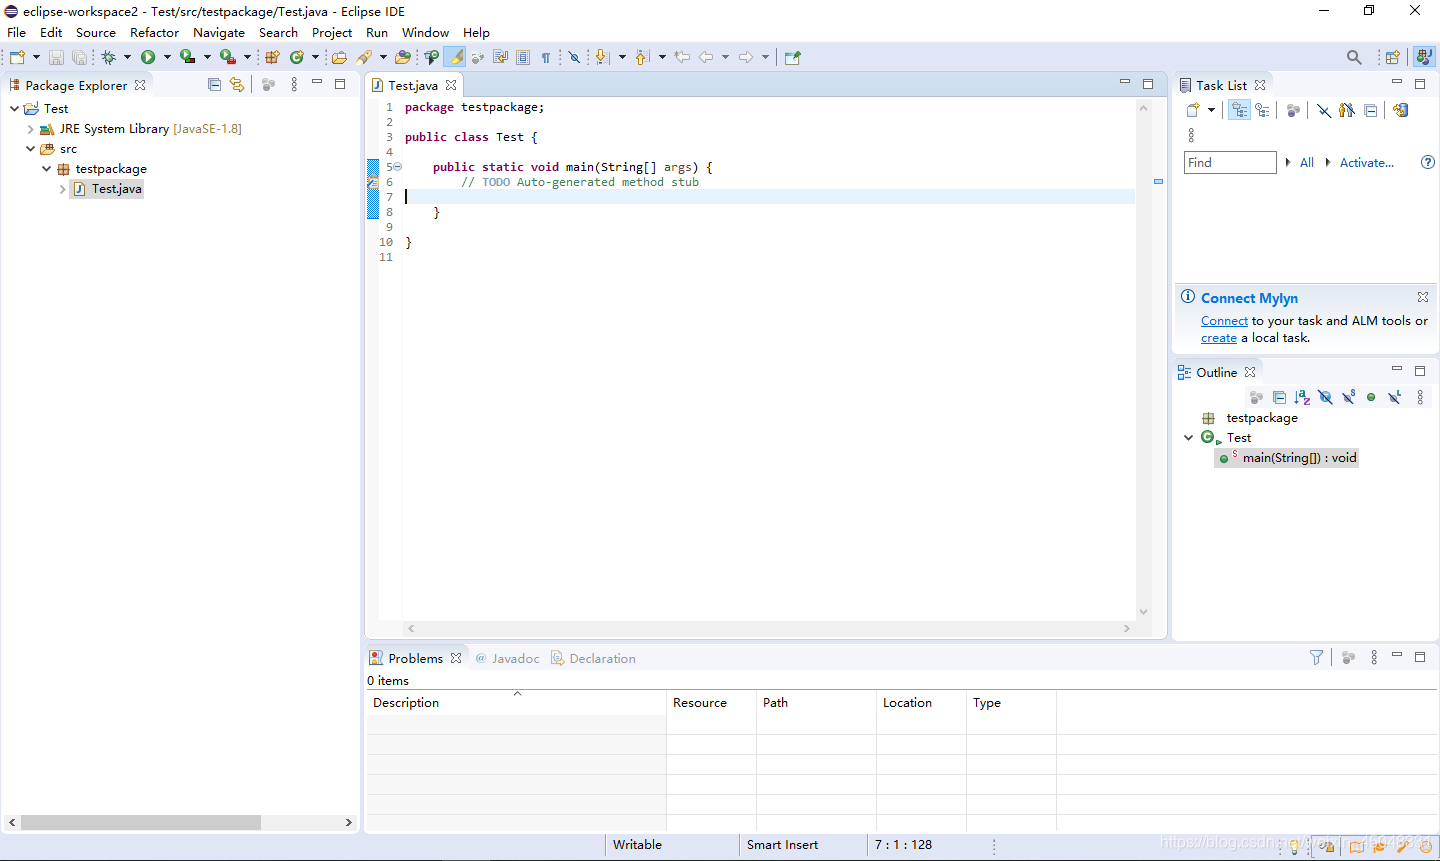The width and height of the screenshot is (1440, 861).
Task: Click the Activate... task link
Action: tap(1366, 162)
